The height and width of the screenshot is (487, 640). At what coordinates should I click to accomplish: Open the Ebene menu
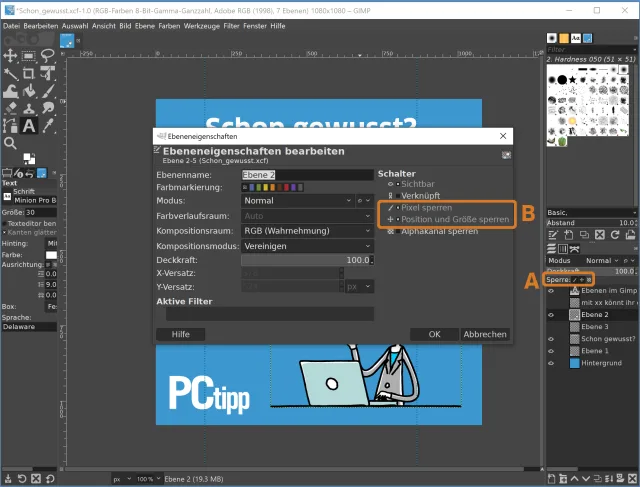(x=145, y=26)
